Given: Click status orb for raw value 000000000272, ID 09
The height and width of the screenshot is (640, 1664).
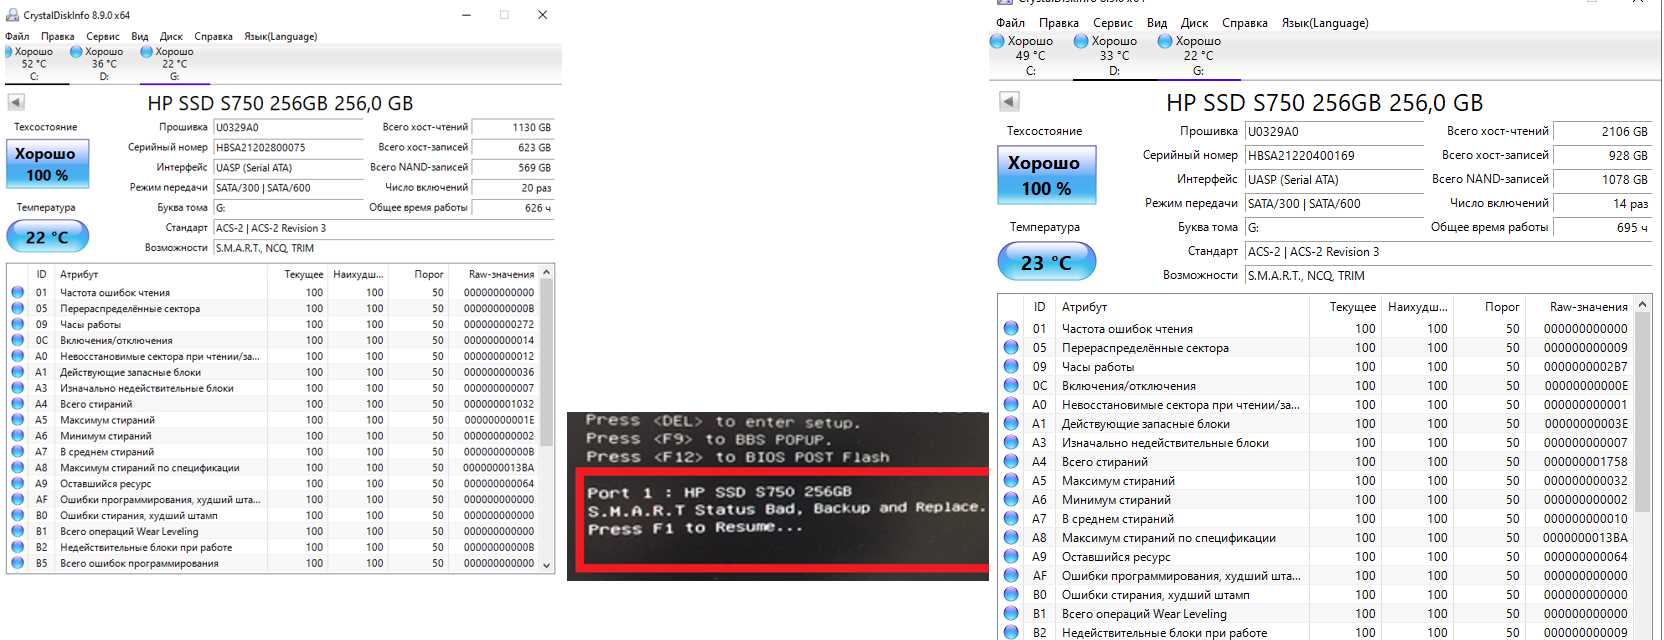Looking at the screenshot, I should pyautogui.click(x=17, y=324).
